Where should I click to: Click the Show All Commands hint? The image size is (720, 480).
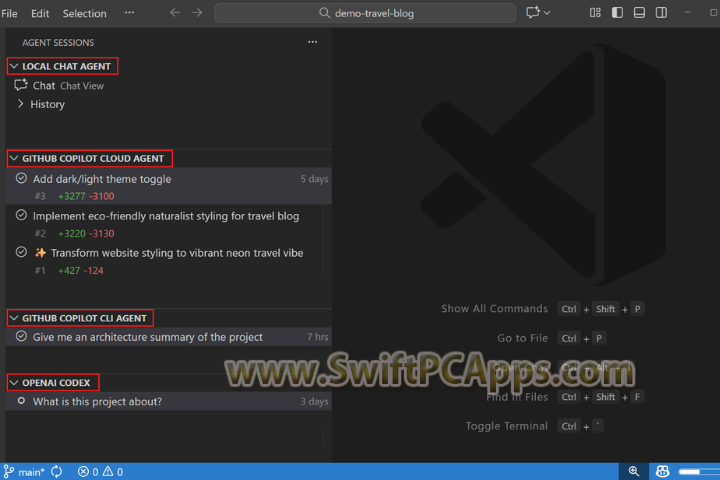(x=495, y=309)
